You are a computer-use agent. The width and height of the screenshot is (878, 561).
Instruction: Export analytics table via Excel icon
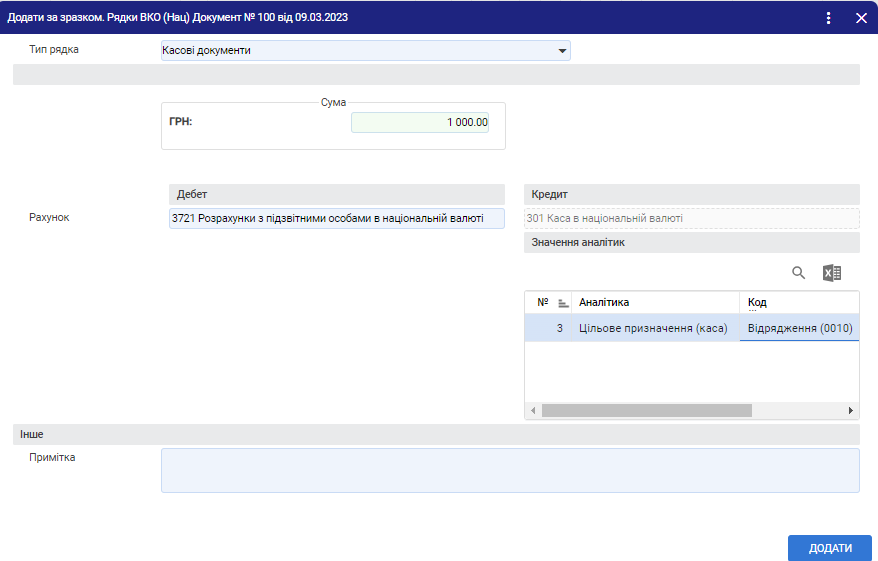(832, 273)
